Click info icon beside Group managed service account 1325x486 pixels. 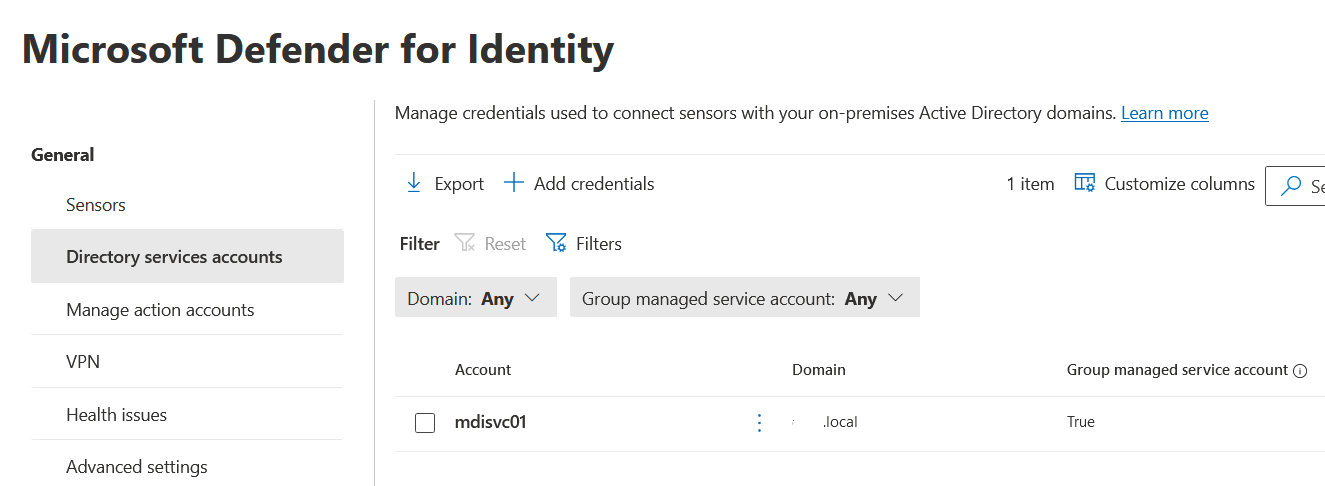[1300, 371]
